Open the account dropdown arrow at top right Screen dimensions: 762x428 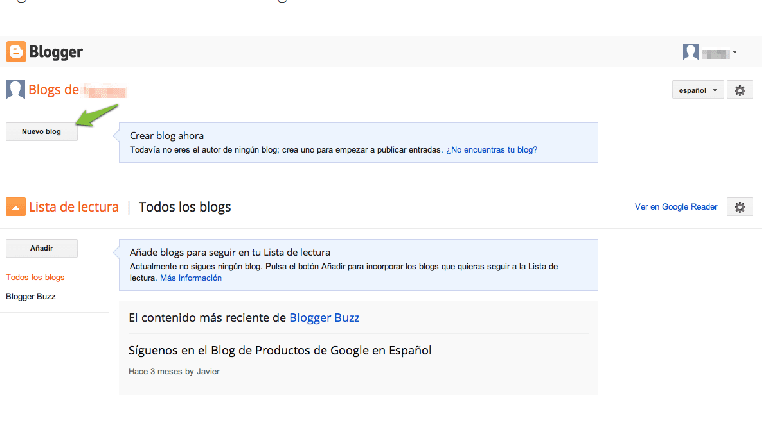pos(734,52)
